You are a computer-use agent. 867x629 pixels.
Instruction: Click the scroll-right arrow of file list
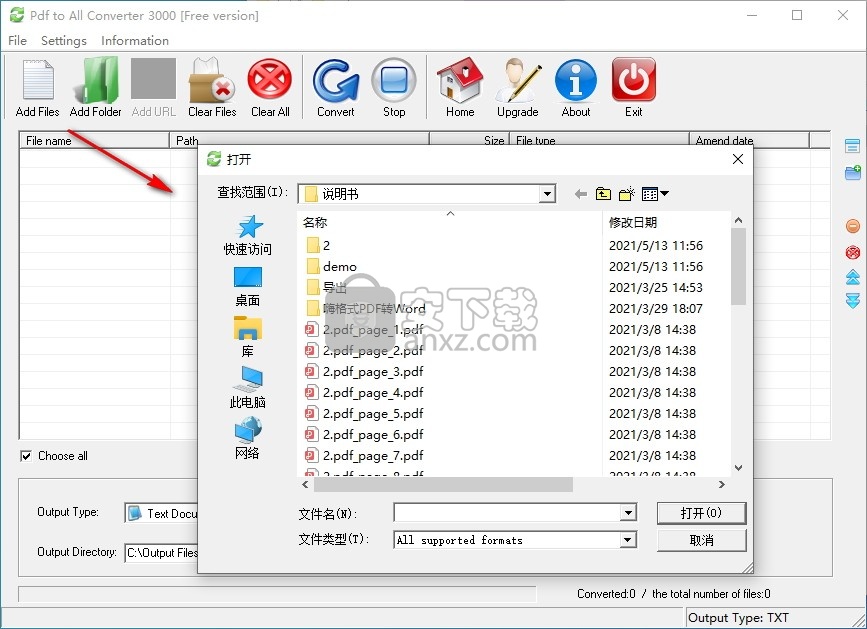(722, 485)
